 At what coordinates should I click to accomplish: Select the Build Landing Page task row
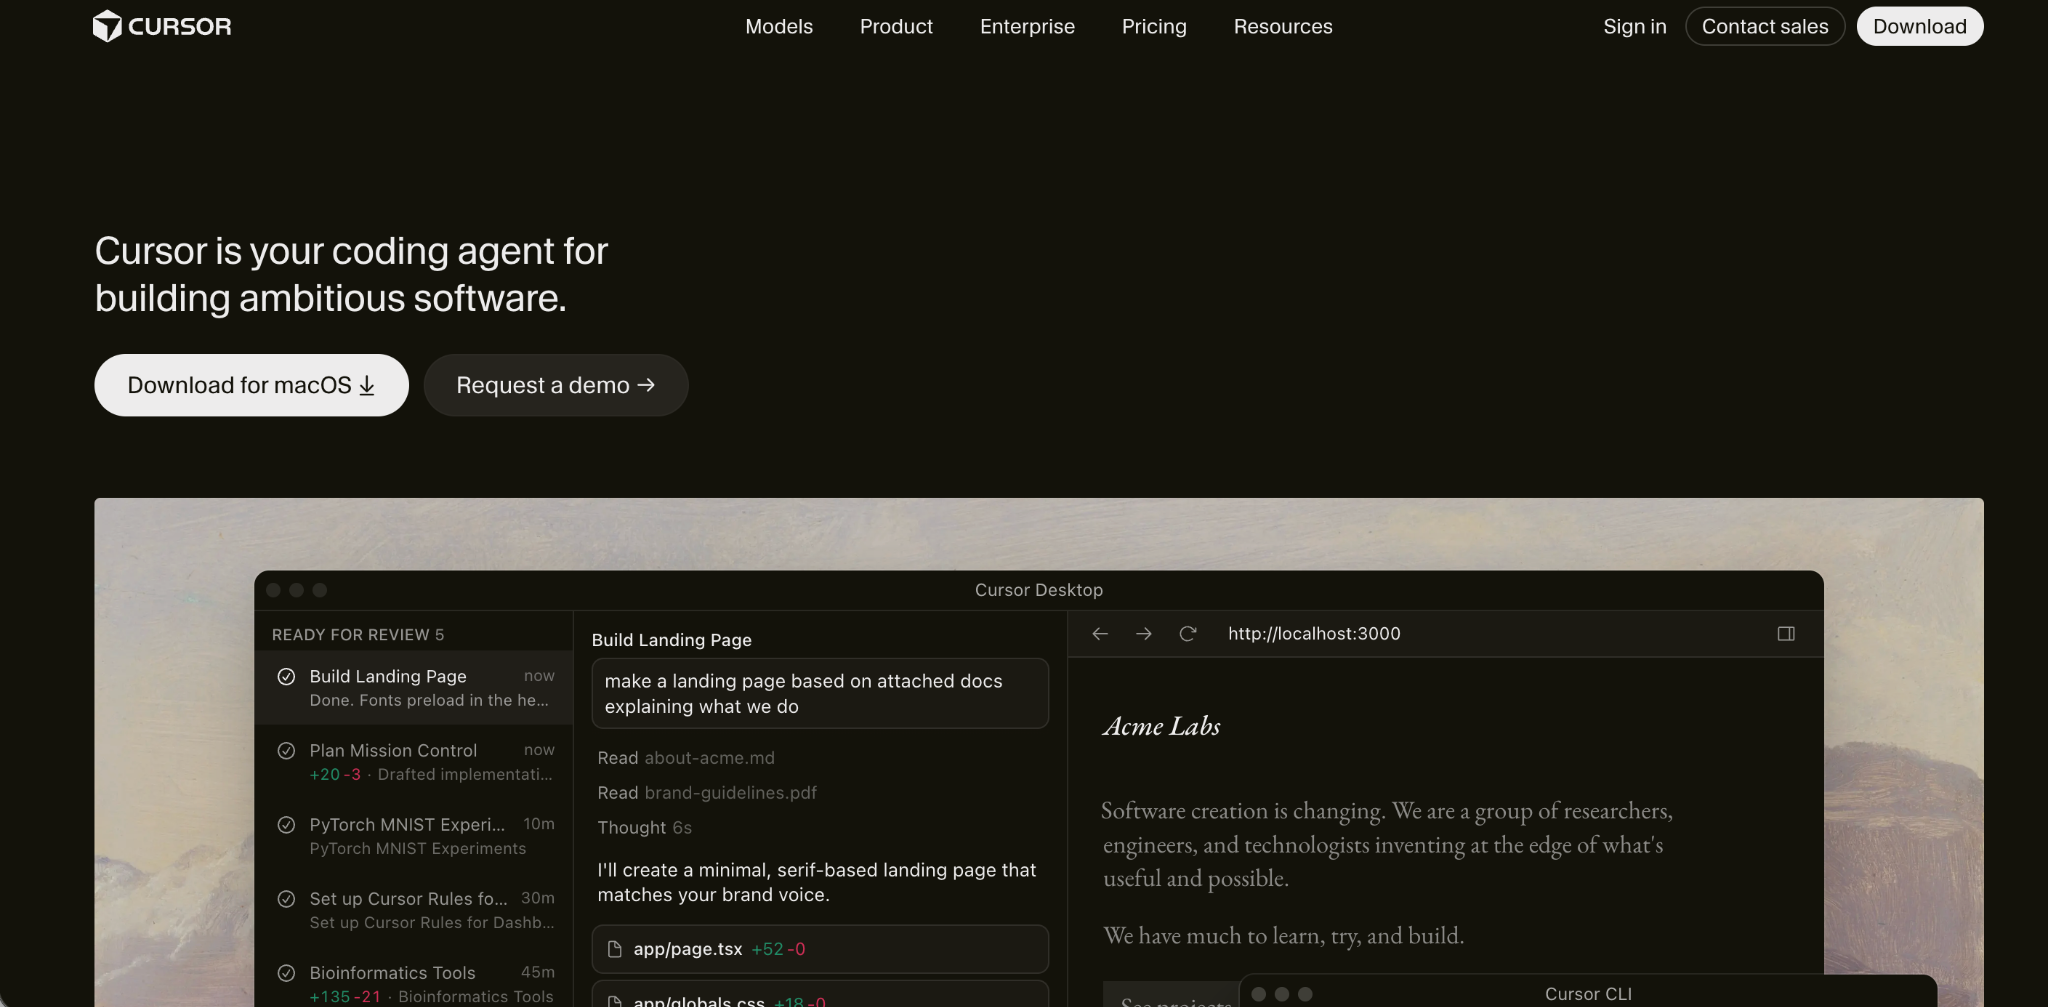pyautogui.click(x=414, y=688)
